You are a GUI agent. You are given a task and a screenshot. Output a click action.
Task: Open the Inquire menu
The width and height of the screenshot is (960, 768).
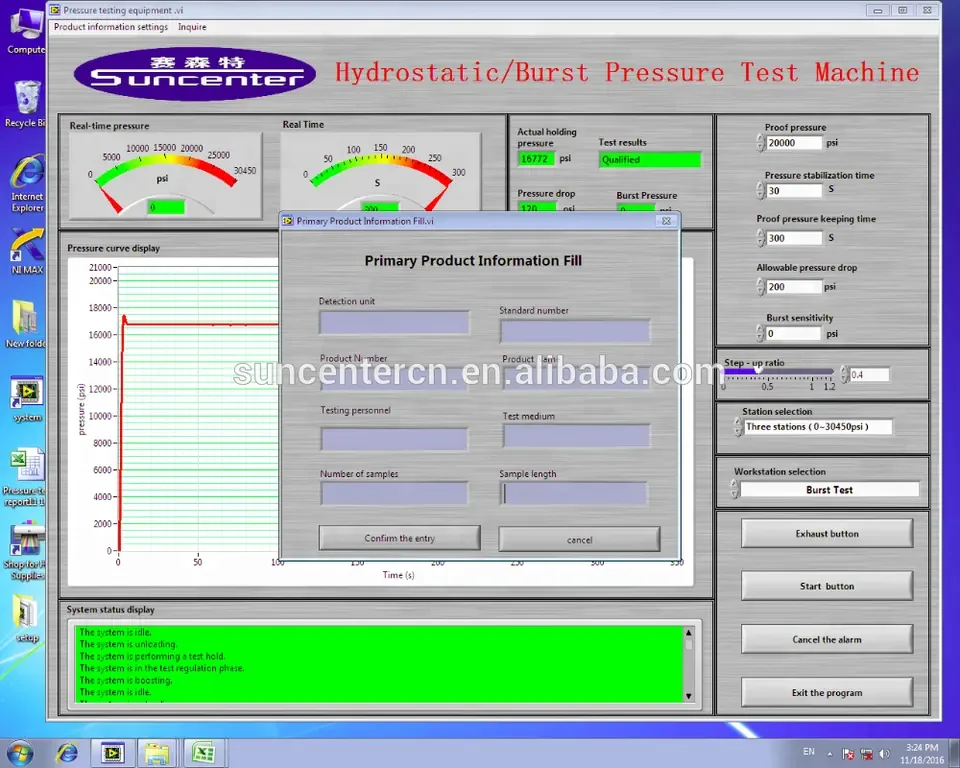tap(192, 27)
